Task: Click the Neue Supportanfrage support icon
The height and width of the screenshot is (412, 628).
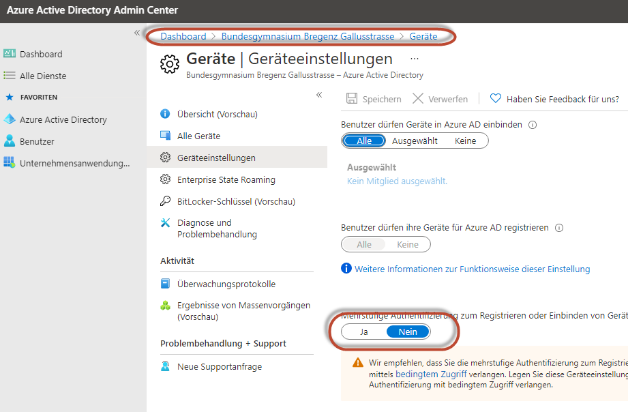Action: 165,366
